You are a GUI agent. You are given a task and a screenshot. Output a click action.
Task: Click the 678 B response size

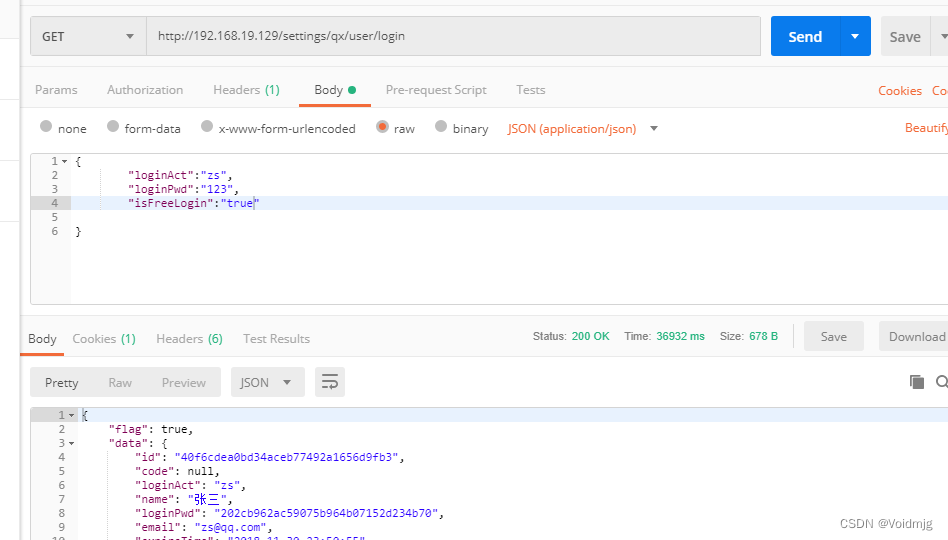(x=763, y=336)
